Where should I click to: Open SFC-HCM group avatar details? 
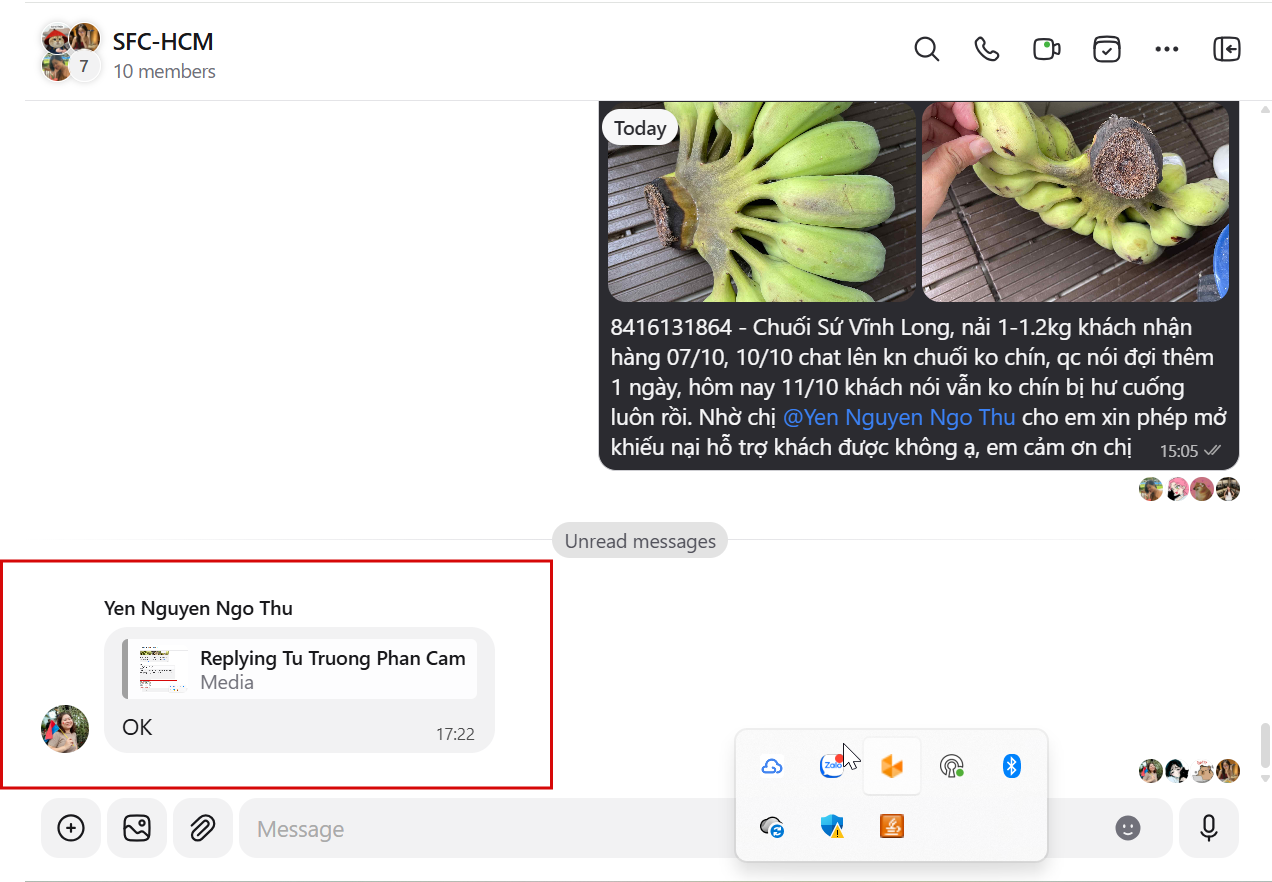70,52
